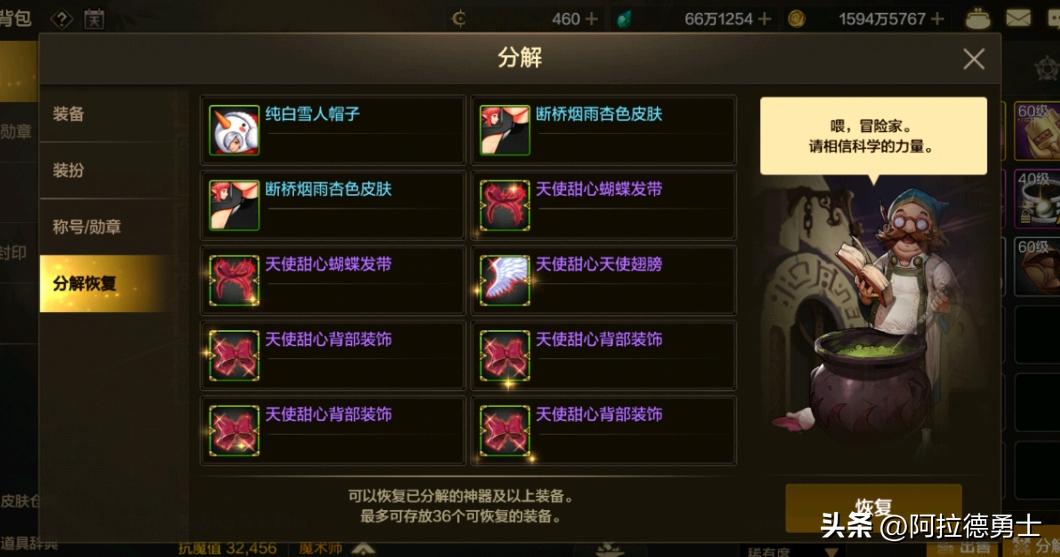Screen dimensions: 1060x557
Task: Add green gems with the plus beside 66万1254
Action: [x=765, y=19]
